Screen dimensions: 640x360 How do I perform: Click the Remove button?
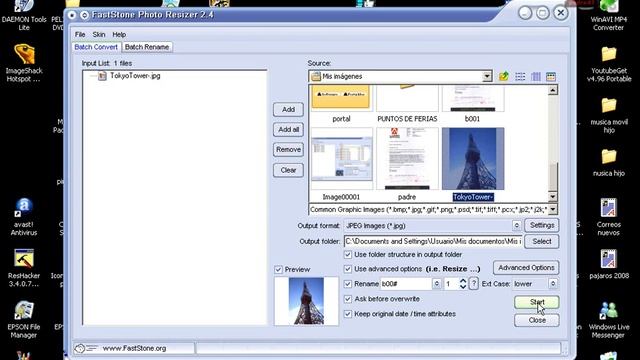288,149
